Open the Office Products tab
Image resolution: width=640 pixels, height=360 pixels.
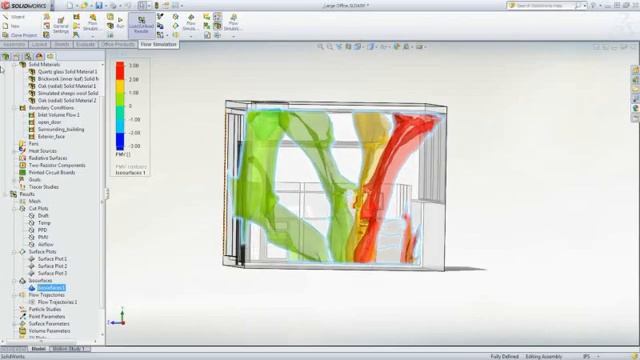coord(118,44)
